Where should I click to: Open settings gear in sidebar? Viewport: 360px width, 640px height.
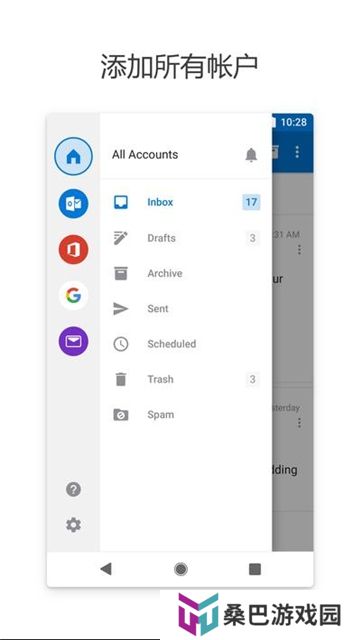coord(73,525)
